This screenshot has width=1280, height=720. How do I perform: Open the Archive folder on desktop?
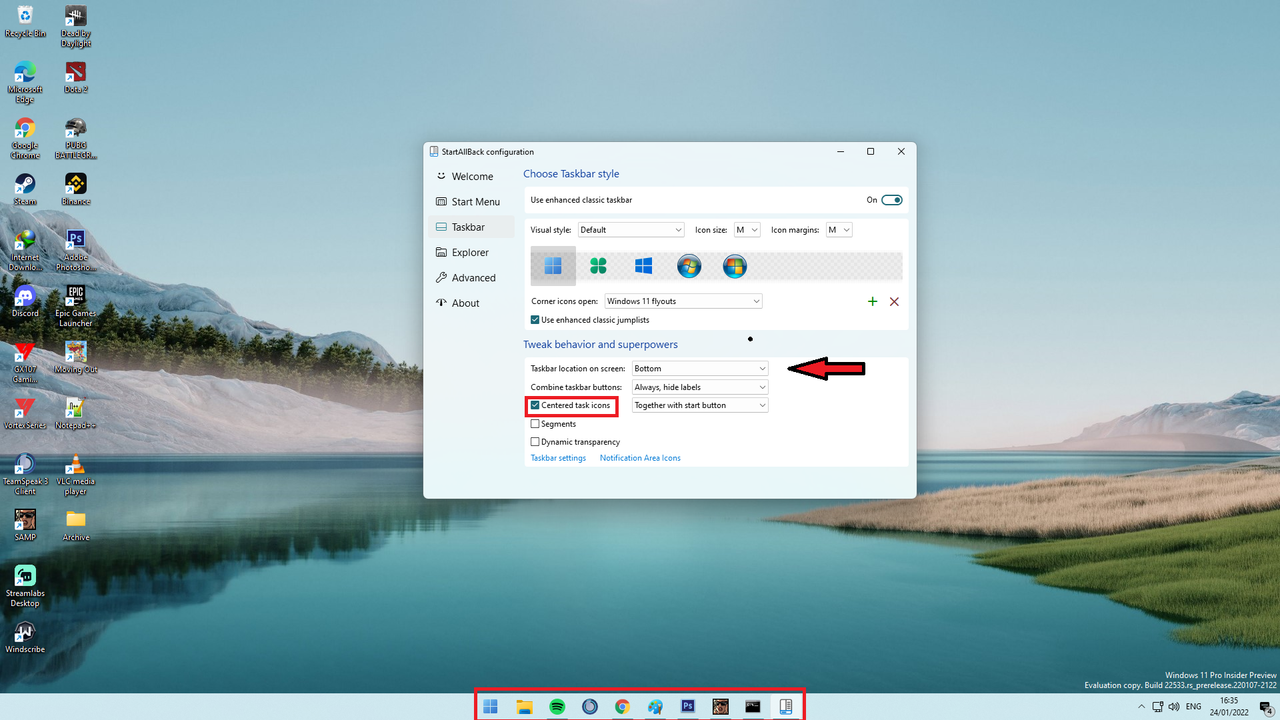click(76, 525)
